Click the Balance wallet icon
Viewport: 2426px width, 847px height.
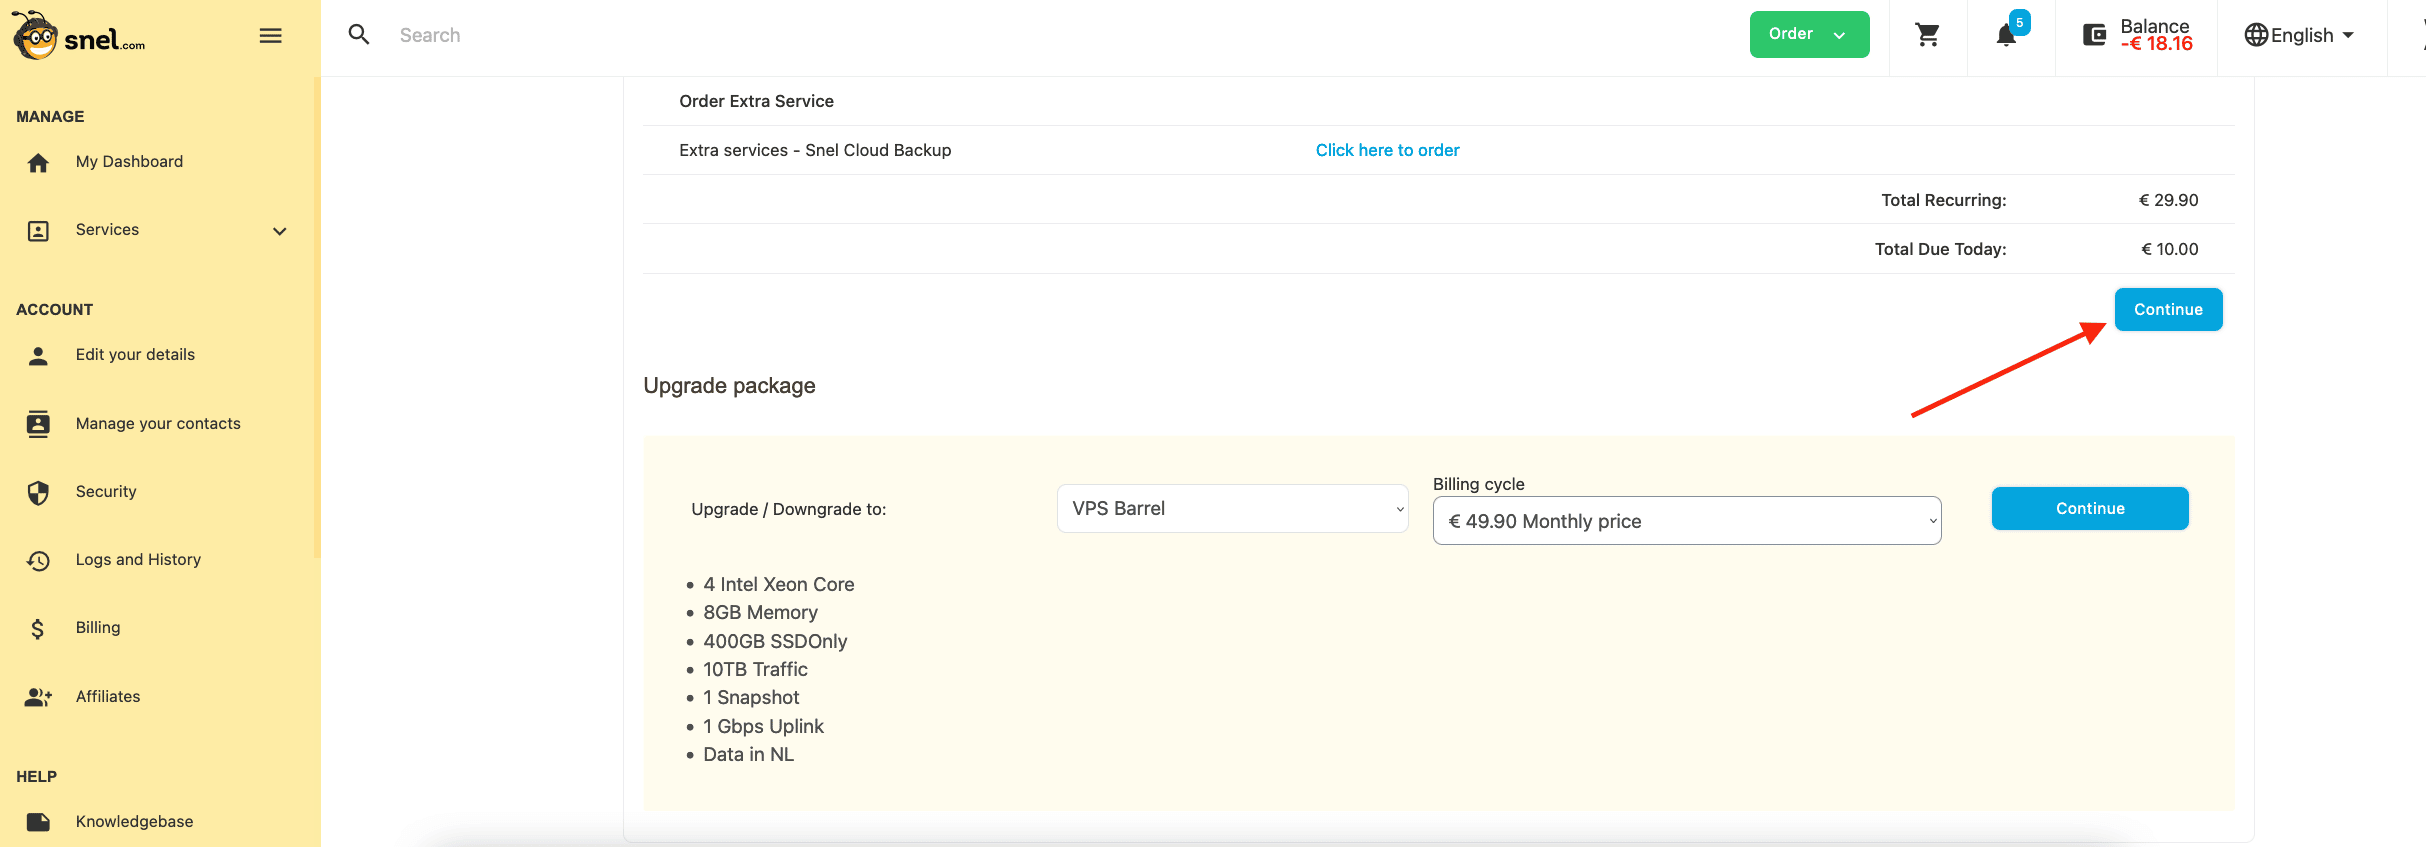point(2094,36)
